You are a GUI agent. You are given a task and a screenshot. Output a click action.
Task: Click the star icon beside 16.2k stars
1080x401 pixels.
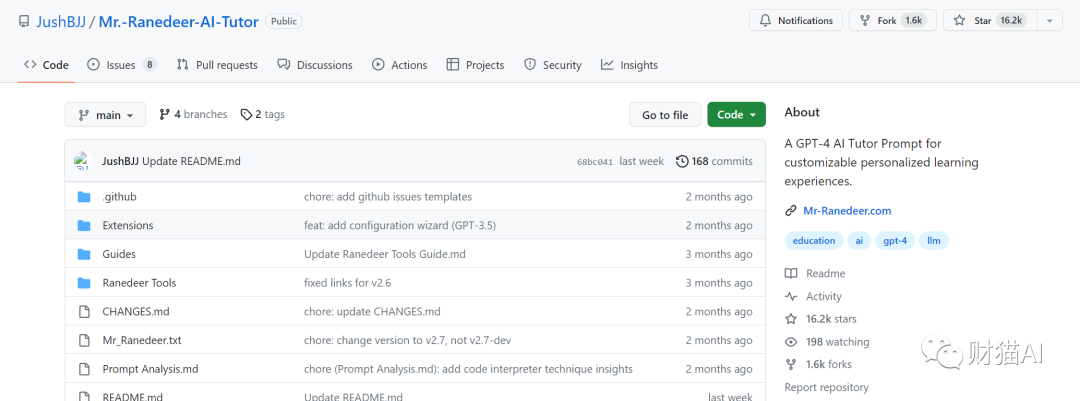[x=791, y=319]
